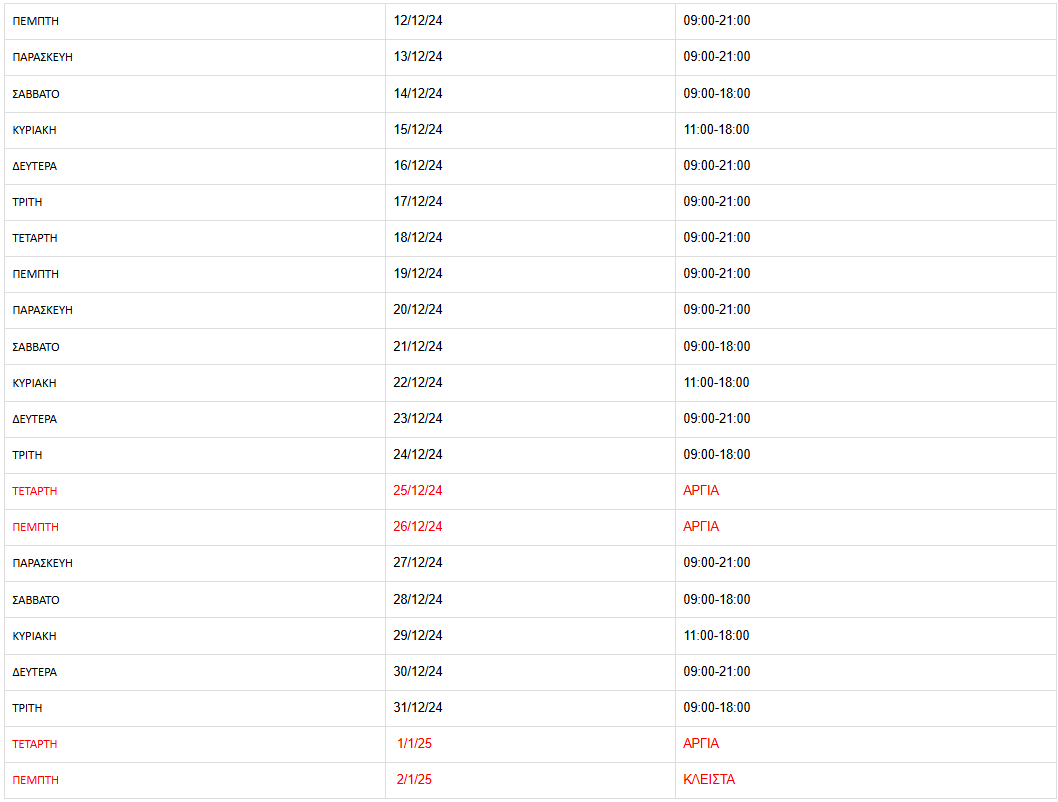
Task: Select red ΠΕΜΠΤΗ in the 2/1/25 row
Action: (x=35, y=780)
